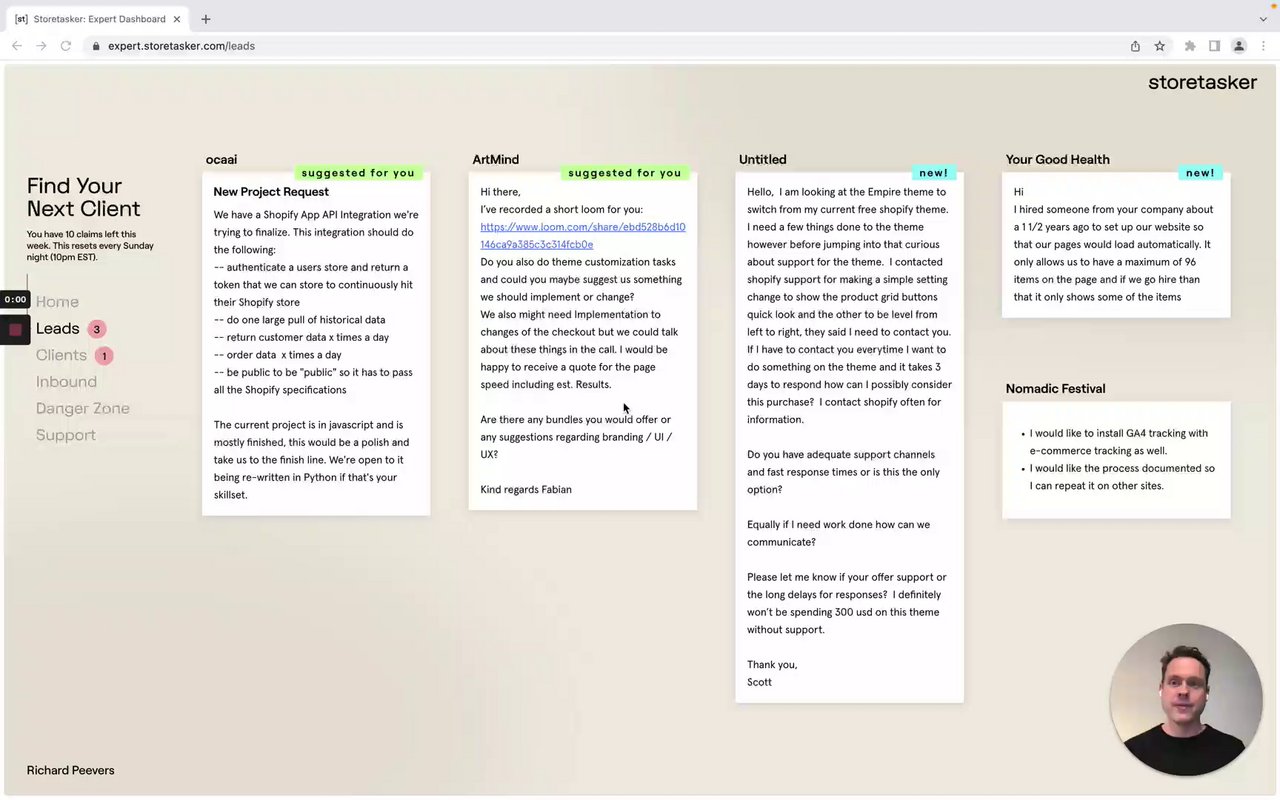Click 'Kind regards Fabian' text
This screenshot has width=1280, height=800.
[526, 489]
